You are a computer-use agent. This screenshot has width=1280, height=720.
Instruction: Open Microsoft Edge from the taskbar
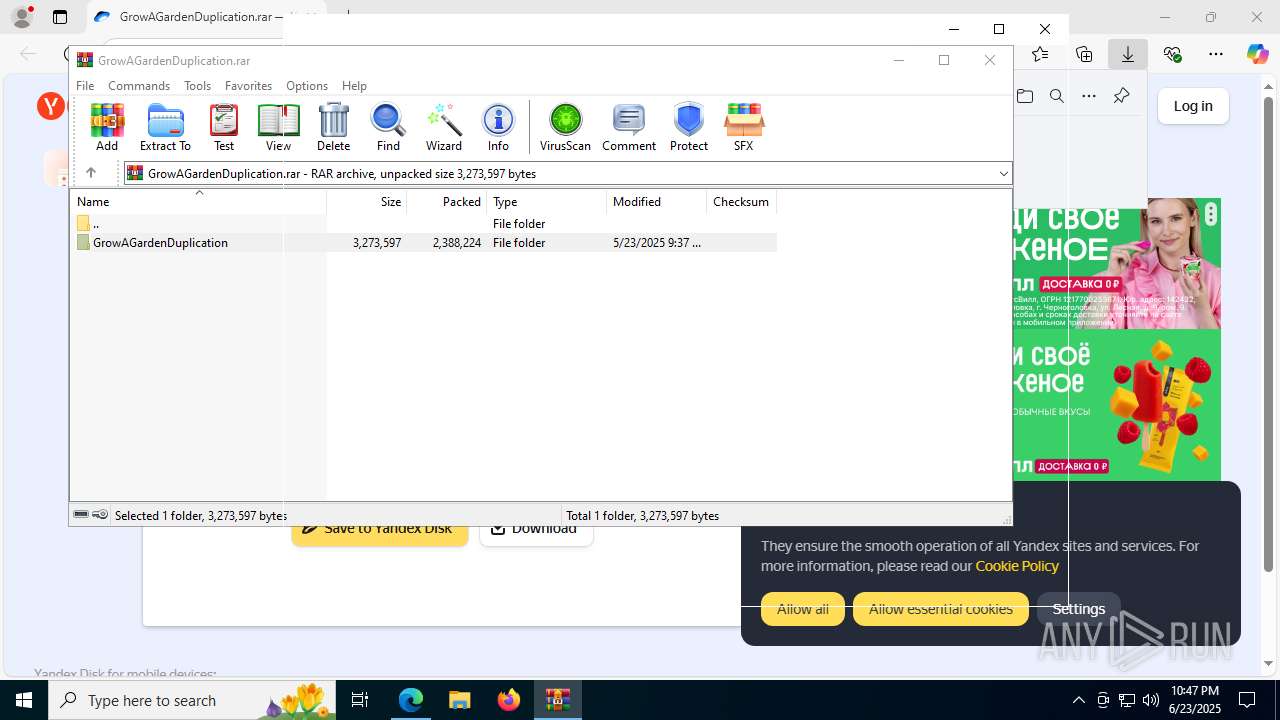point(411,700)
